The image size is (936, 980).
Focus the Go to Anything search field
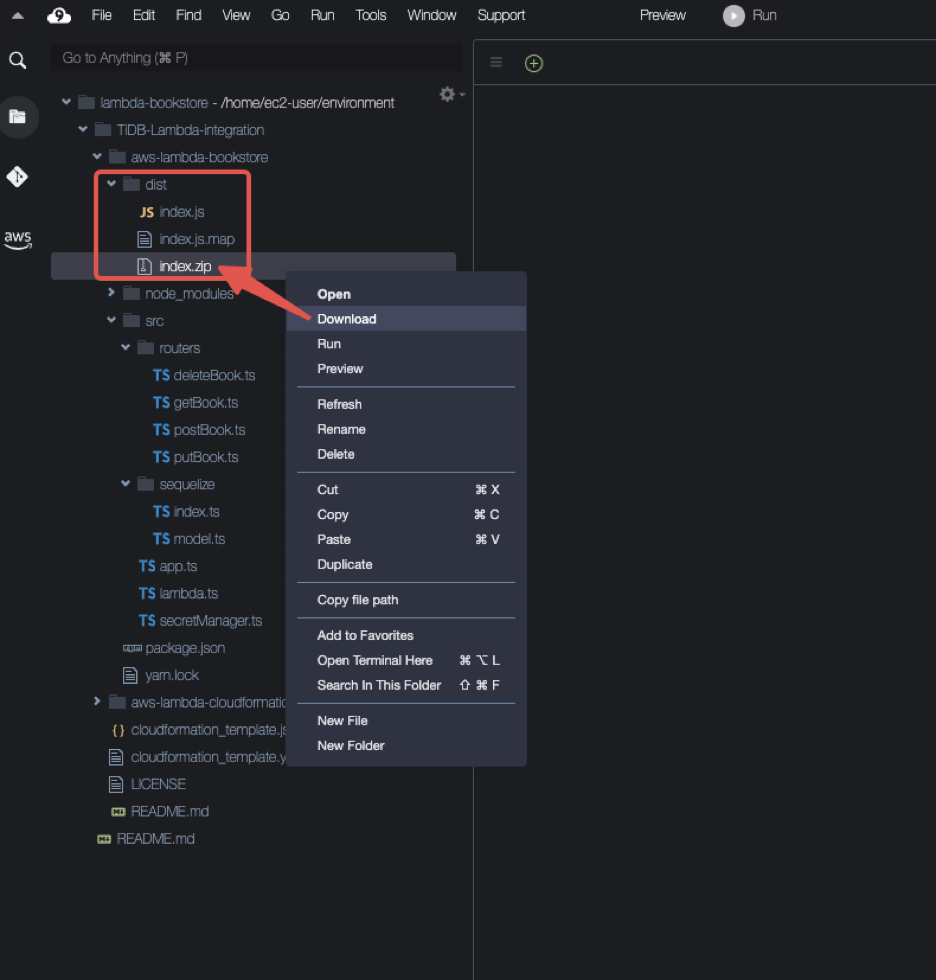pos(256,58)
